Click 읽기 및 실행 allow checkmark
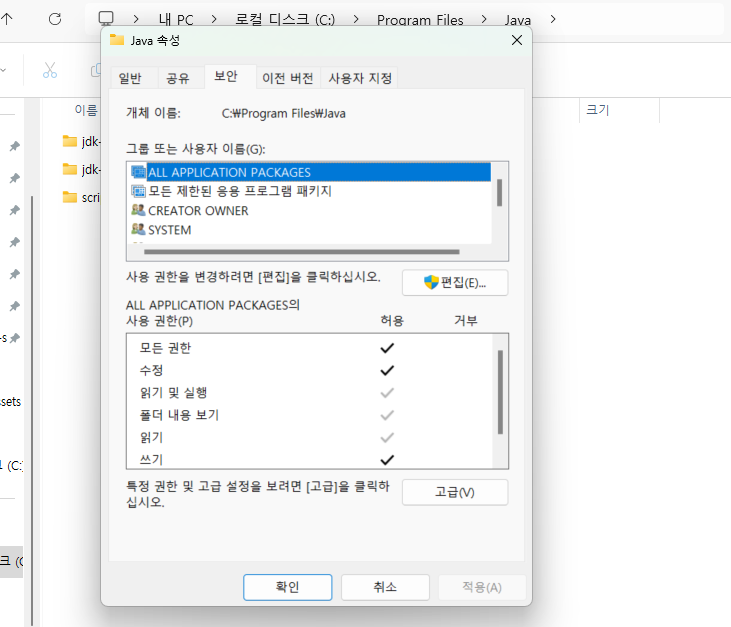Viewport: 731px width, 627px height. pyautogui.click(x=387, y=393)
